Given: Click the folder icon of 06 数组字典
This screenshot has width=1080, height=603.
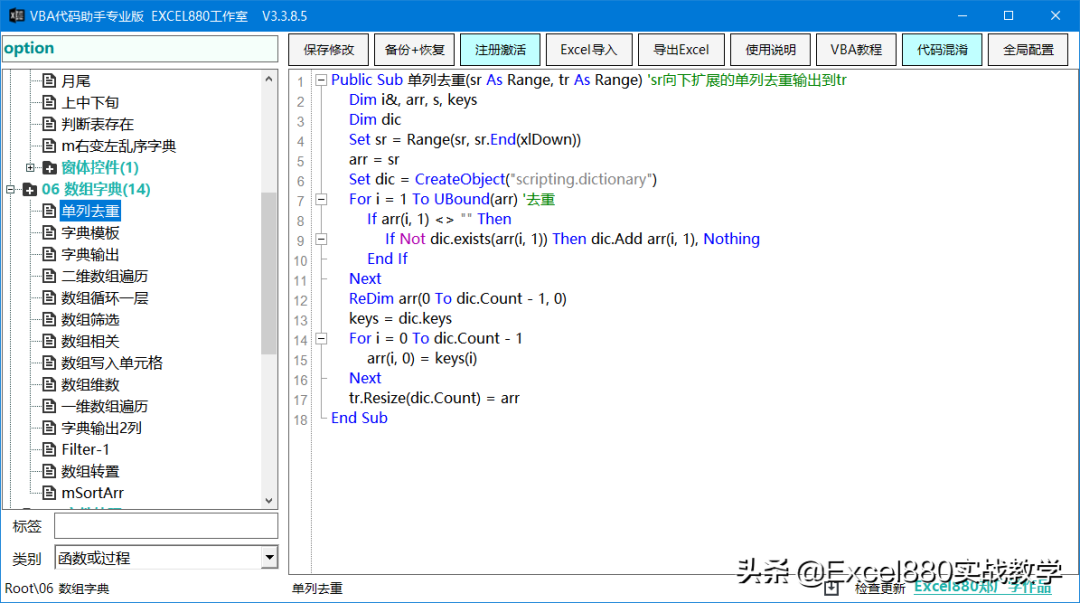Looking at the screenshot, I should pos(30,189).
